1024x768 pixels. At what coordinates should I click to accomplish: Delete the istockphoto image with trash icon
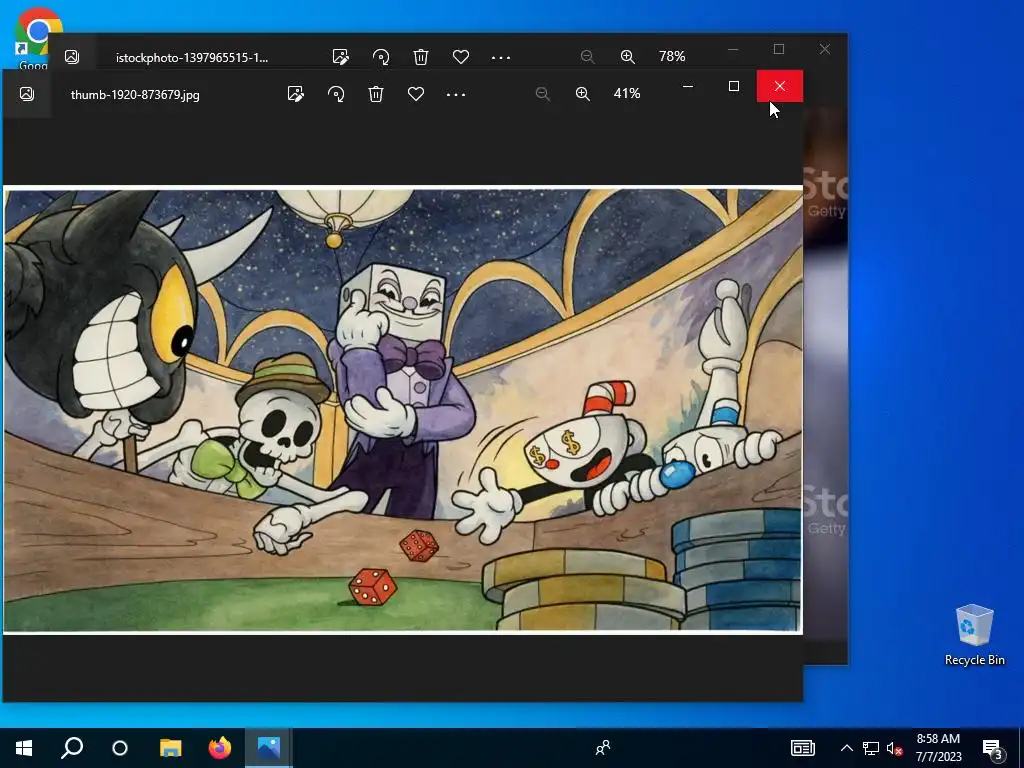pos(421,57)
